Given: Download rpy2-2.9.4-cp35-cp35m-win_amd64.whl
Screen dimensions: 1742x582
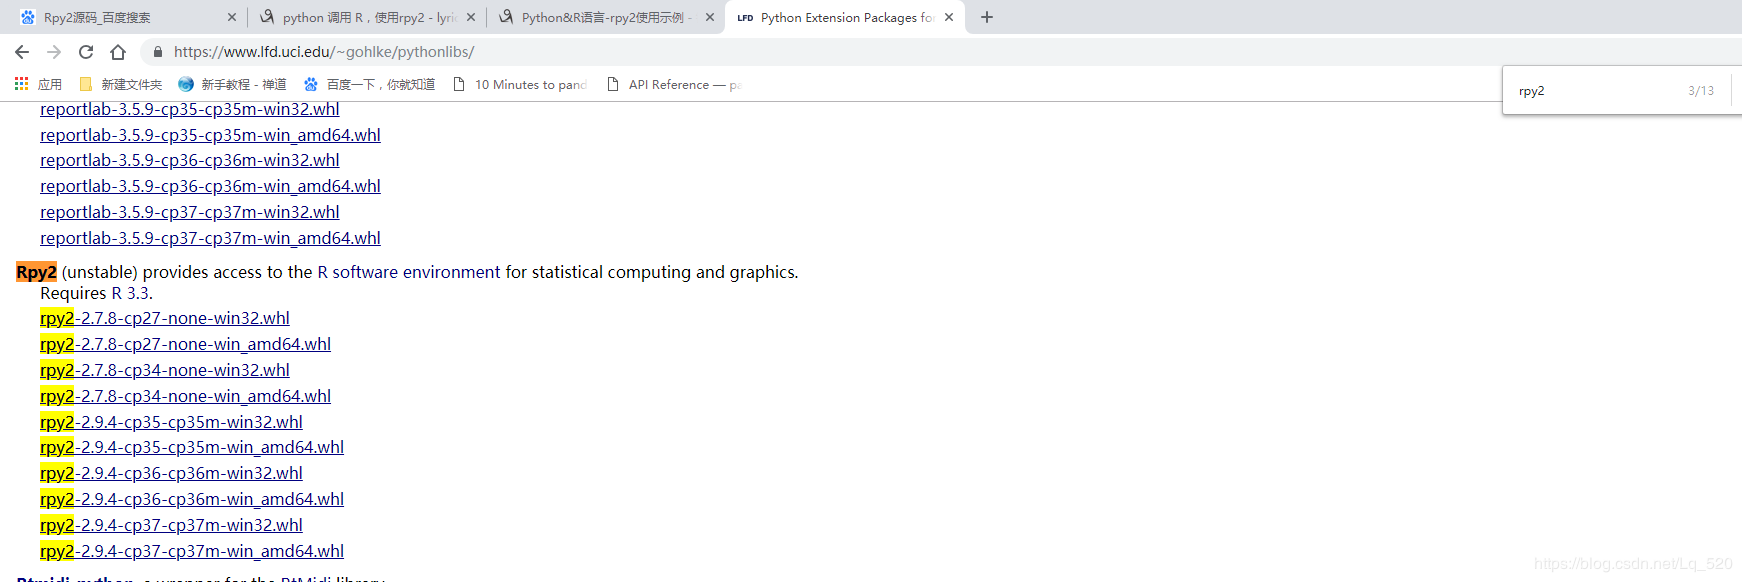Looking at the screenshot, I should click(x=192, y=447).
